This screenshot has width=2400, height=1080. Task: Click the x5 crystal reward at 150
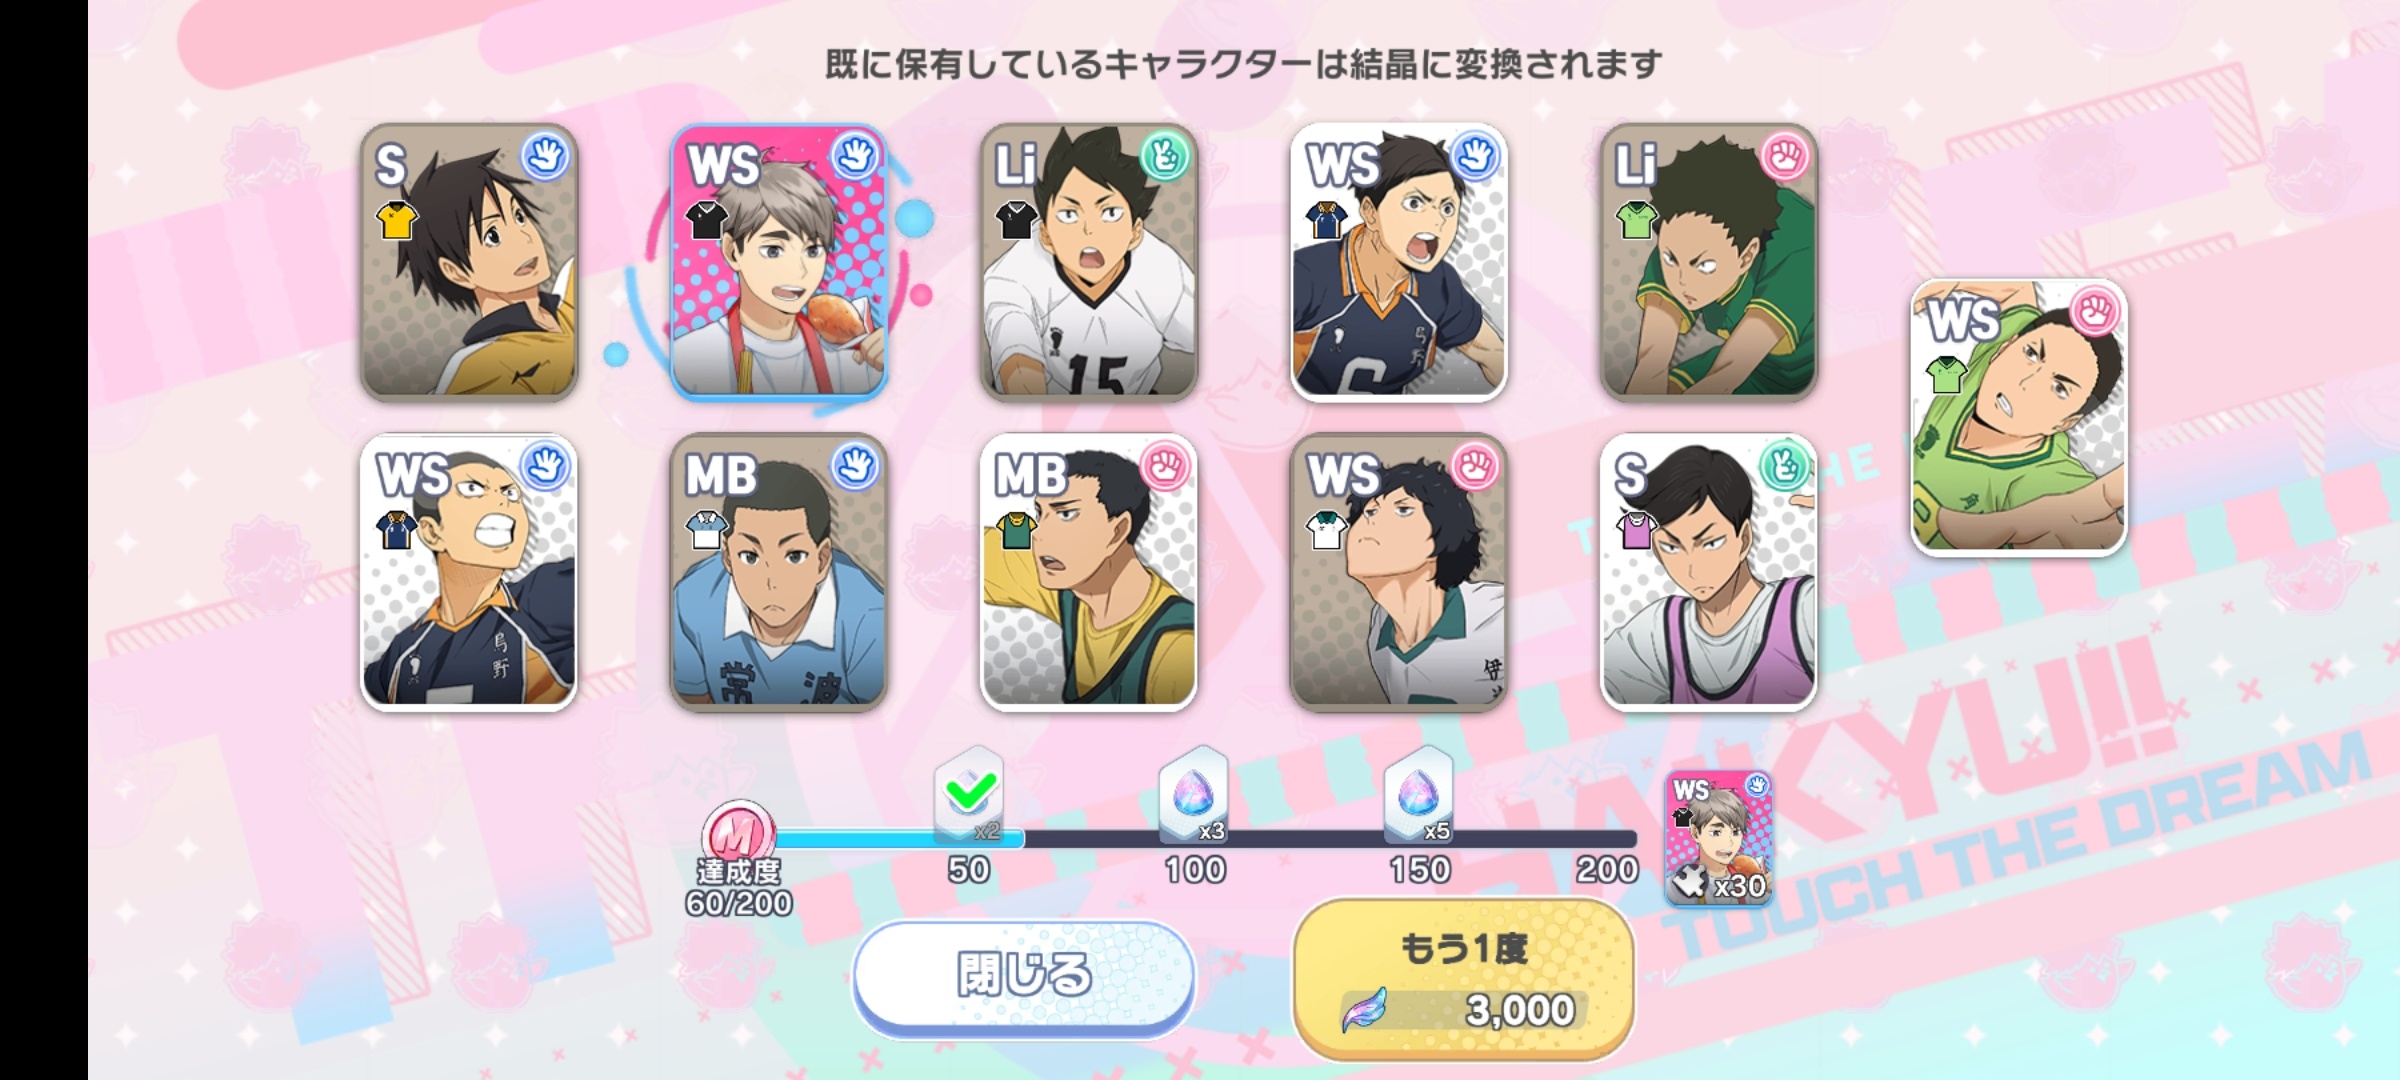click(1419, 797)
